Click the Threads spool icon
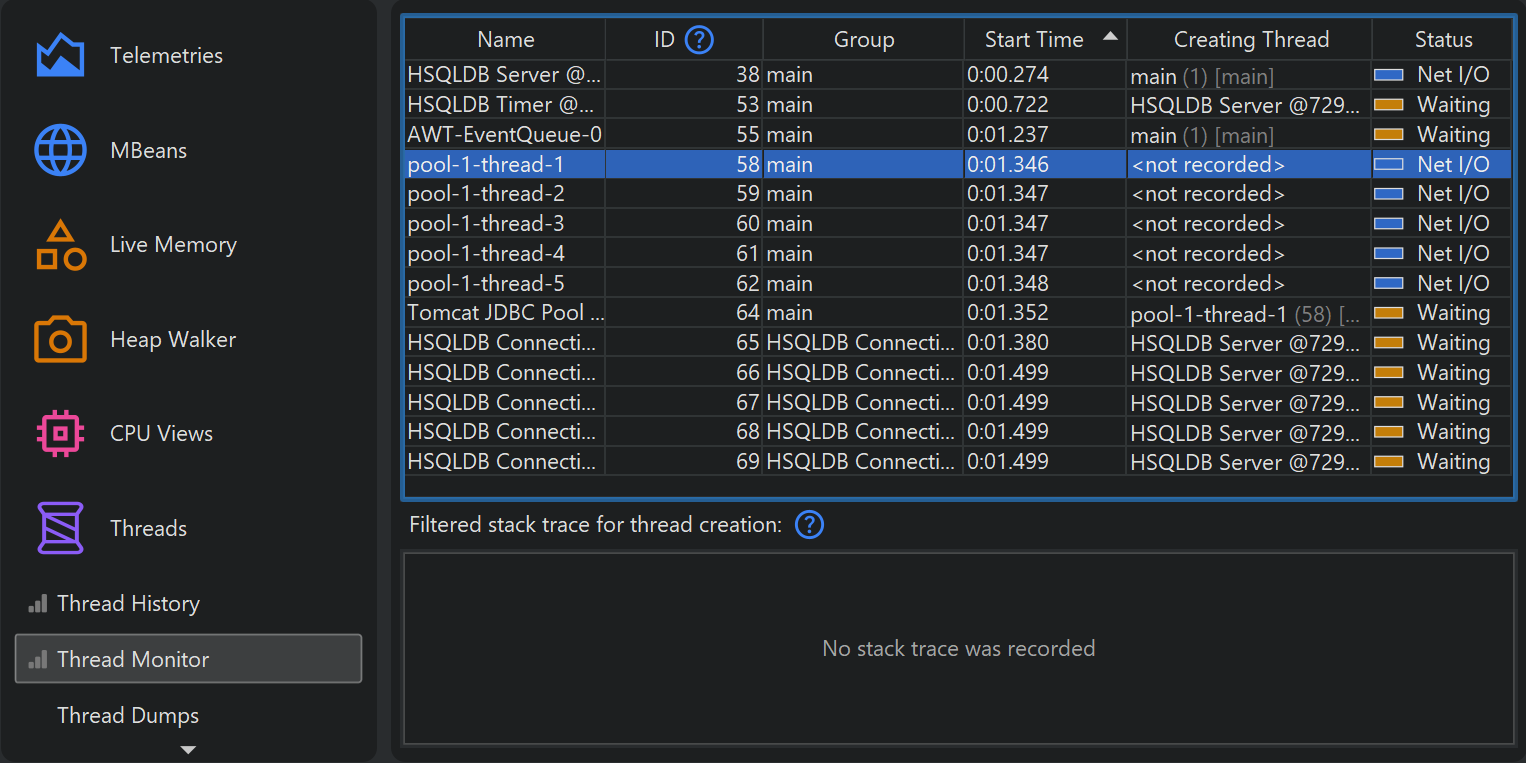This screenshot has width=1526, height=763. (x=60, y=528)
